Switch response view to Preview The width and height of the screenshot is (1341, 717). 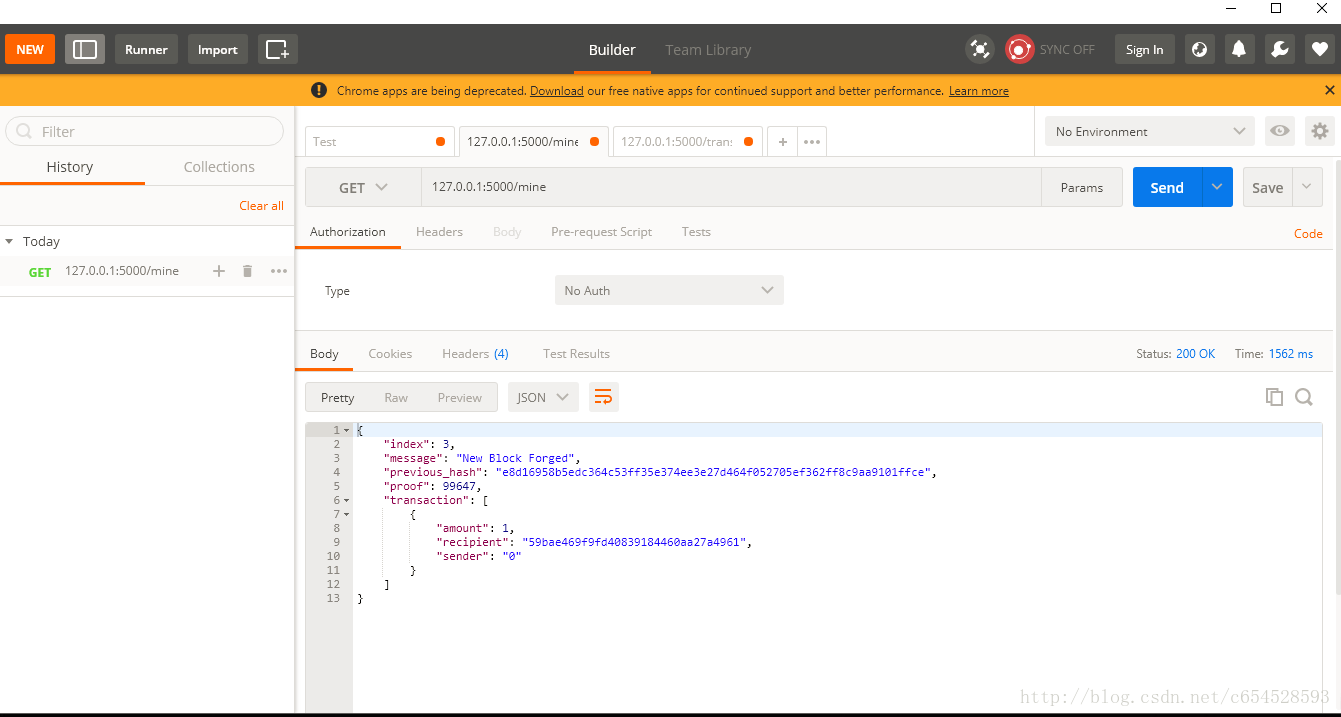tap(459, 397)
